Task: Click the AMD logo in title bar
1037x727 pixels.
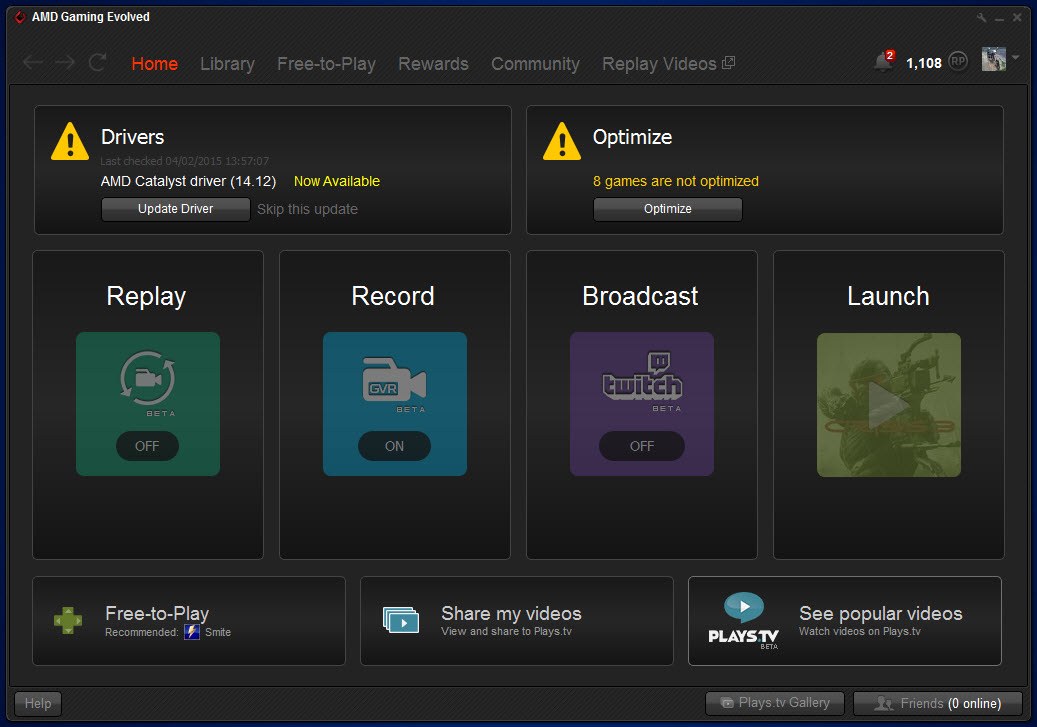Action: 20,17
